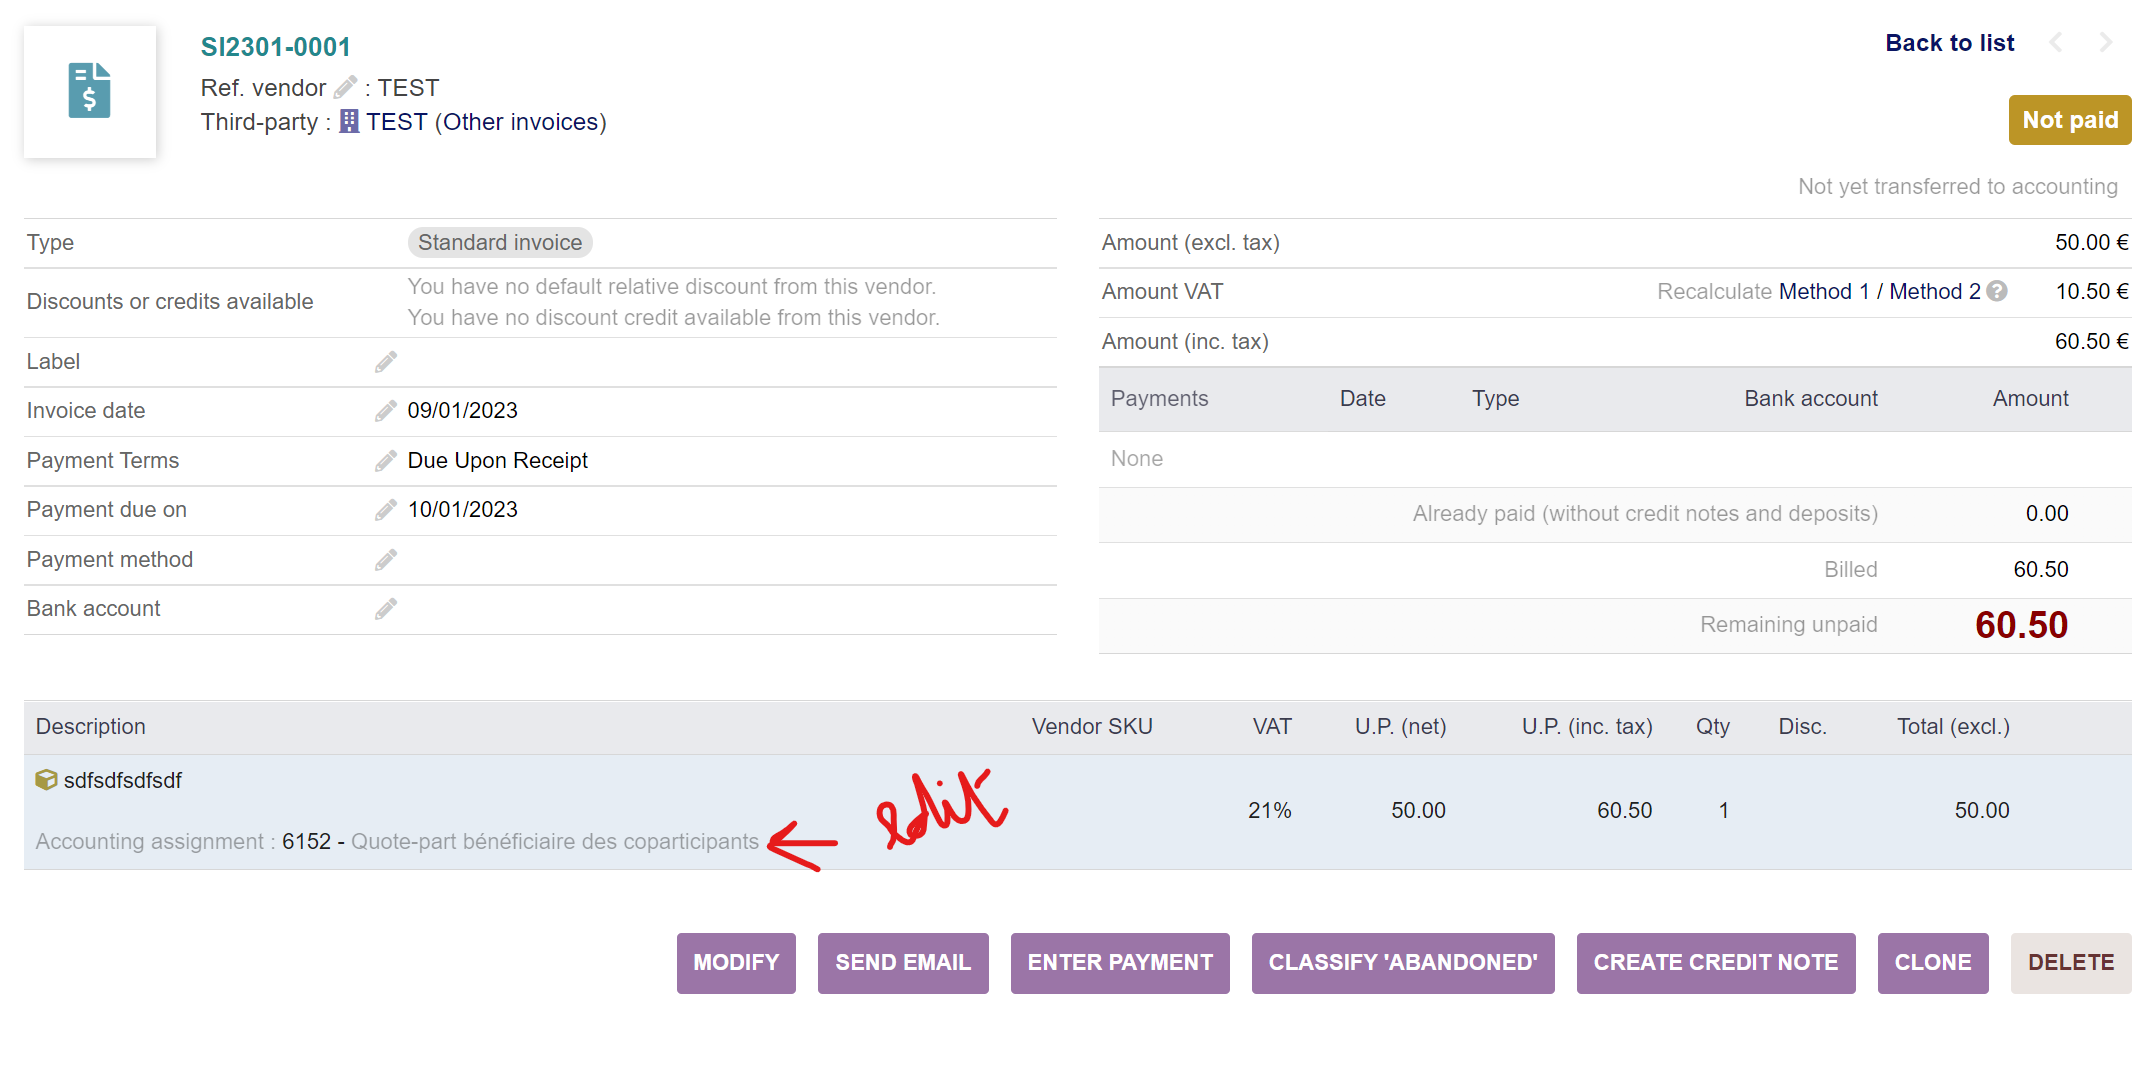Classify the invoice as 'Abandoned'

click(x=1402, y=962)
